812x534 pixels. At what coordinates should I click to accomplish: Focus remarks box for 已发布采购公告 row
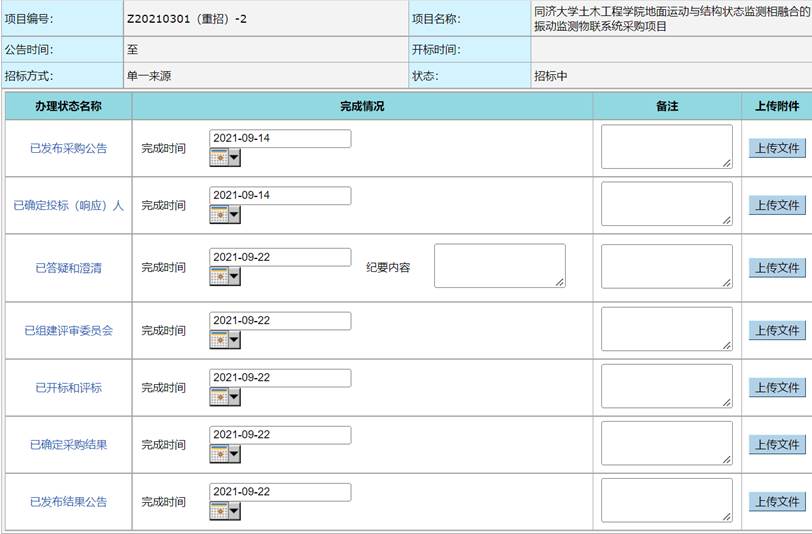[x=666, y=147]
